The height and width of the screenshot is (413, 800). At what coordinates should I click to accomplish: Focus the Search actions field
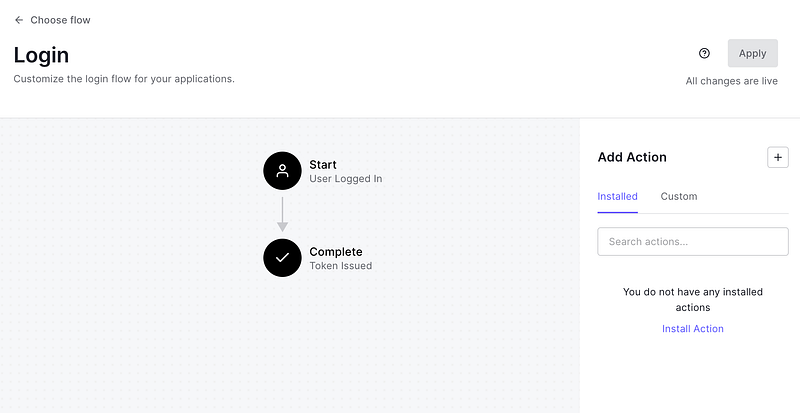click(x=692, y=241)
